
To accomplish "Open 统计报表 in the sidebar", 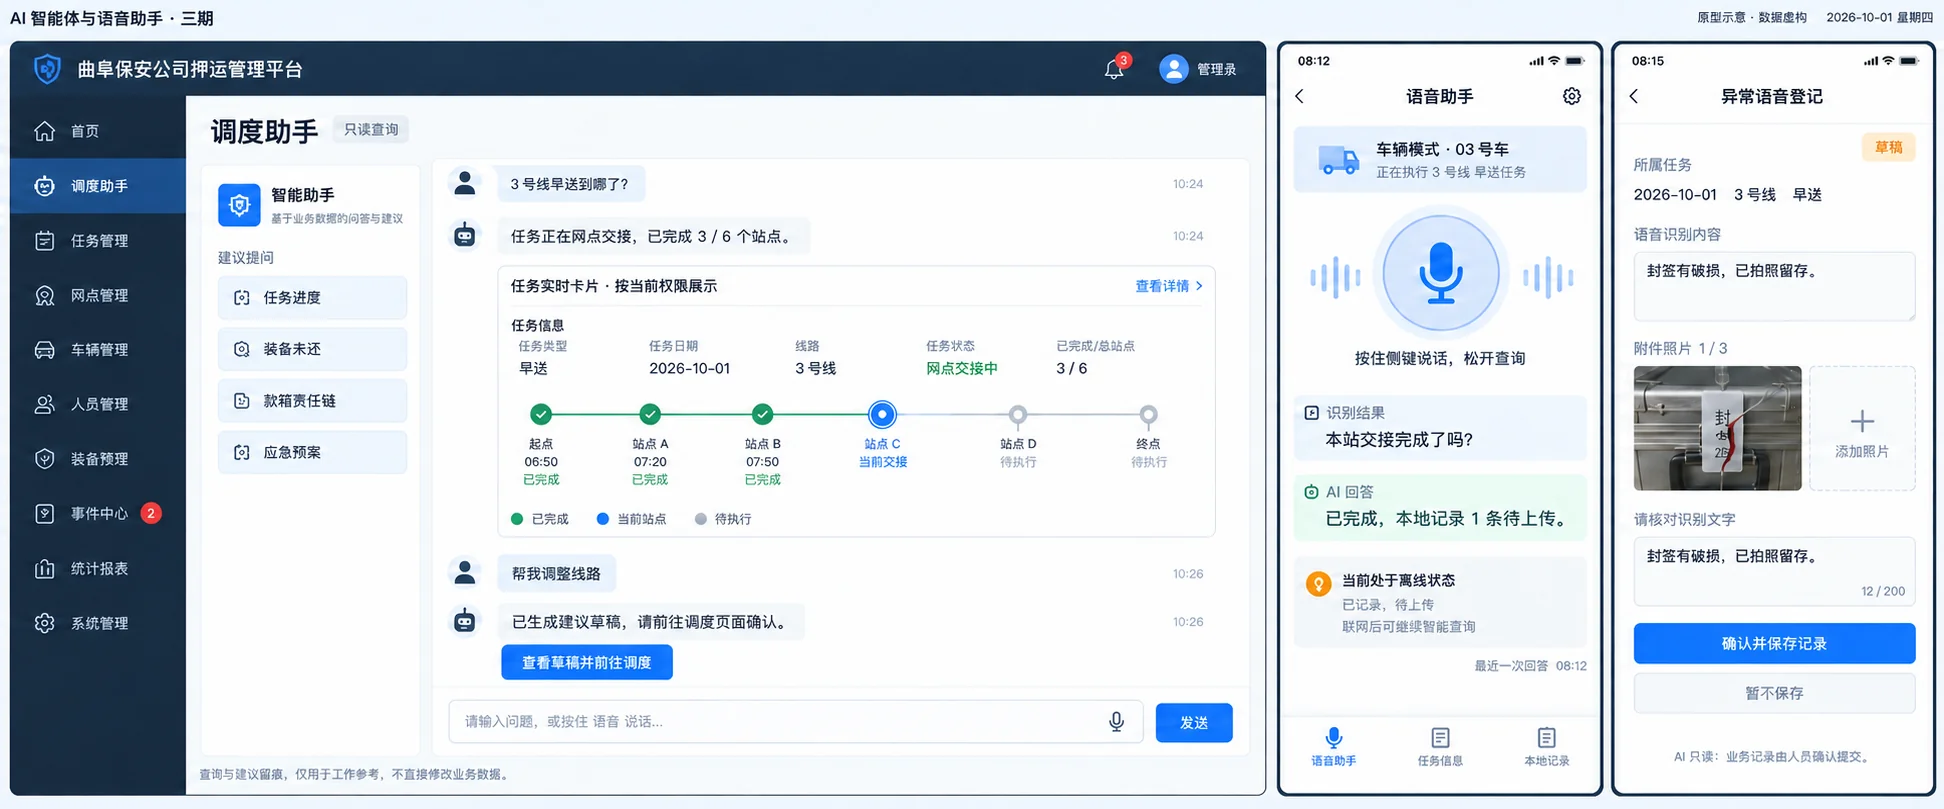I will pyautogui.click(x=98, y=568).
